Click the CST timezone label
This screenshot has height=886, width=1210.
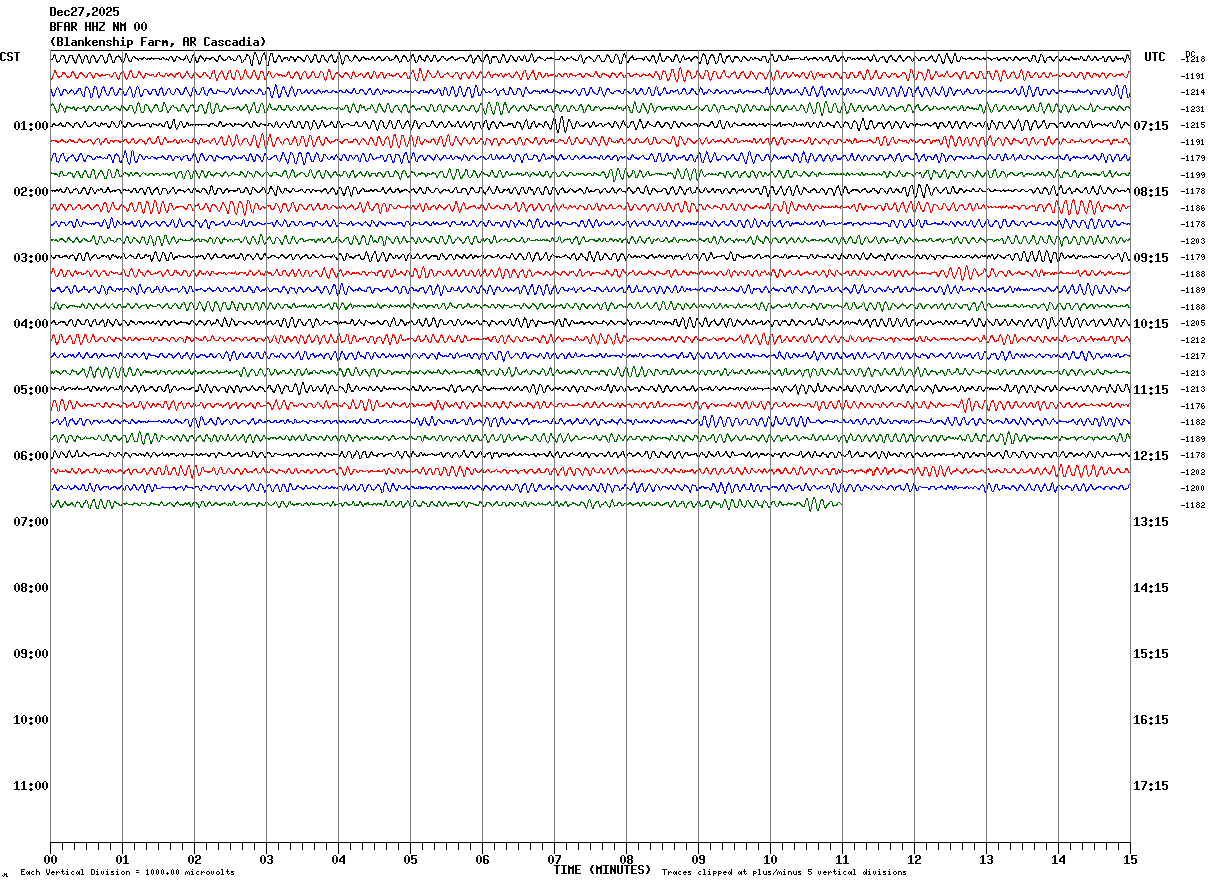[x=10, y=57]
